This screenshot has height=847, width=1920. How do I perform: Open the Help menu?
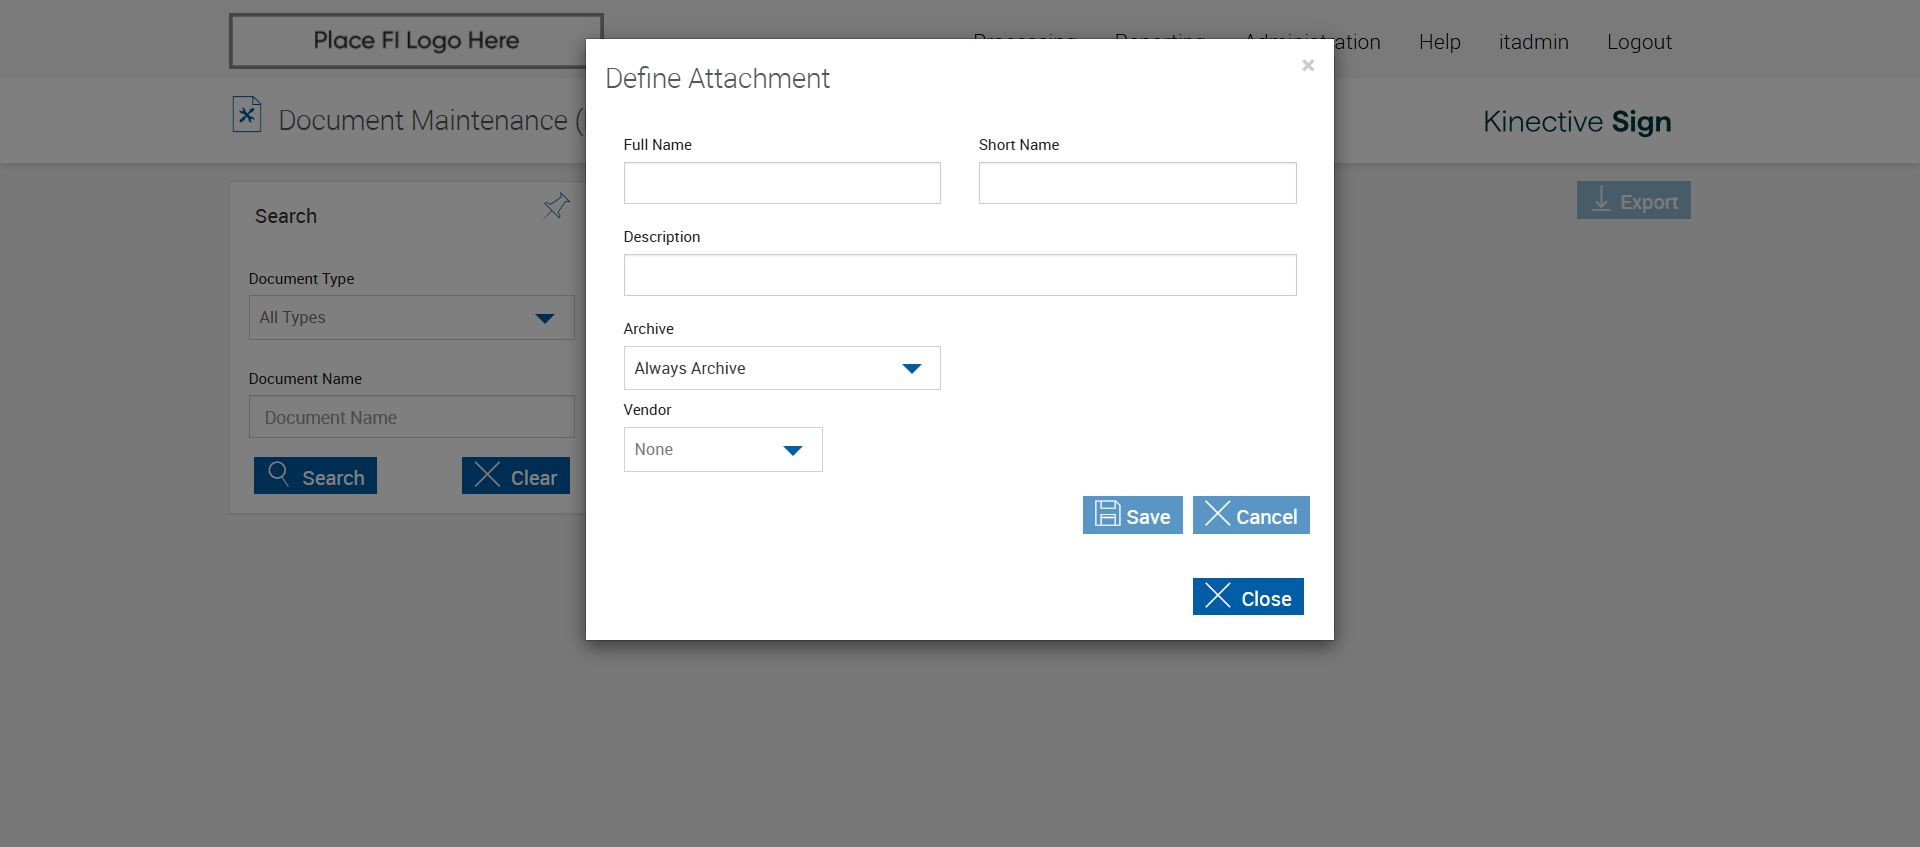tap(1439, 42)
